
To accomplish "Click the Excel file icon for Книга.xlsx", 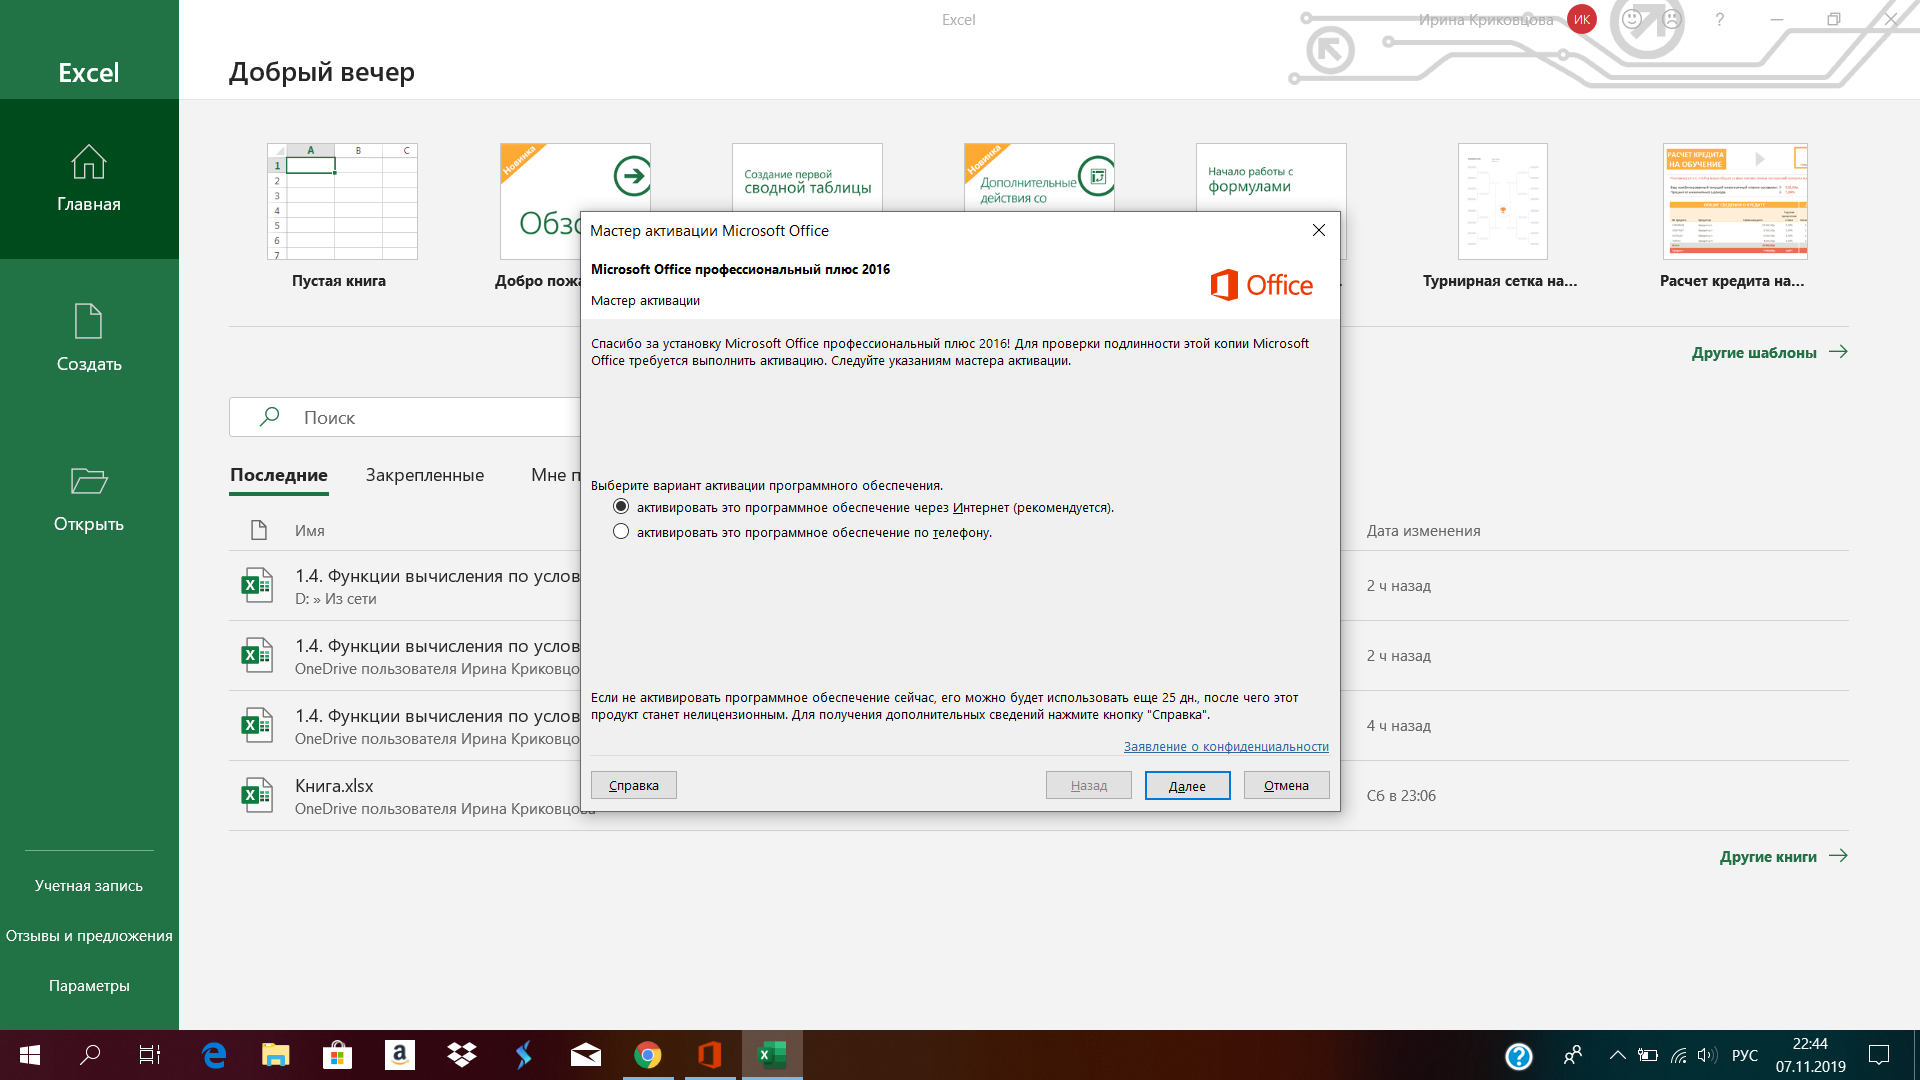I will pos(257,795).
